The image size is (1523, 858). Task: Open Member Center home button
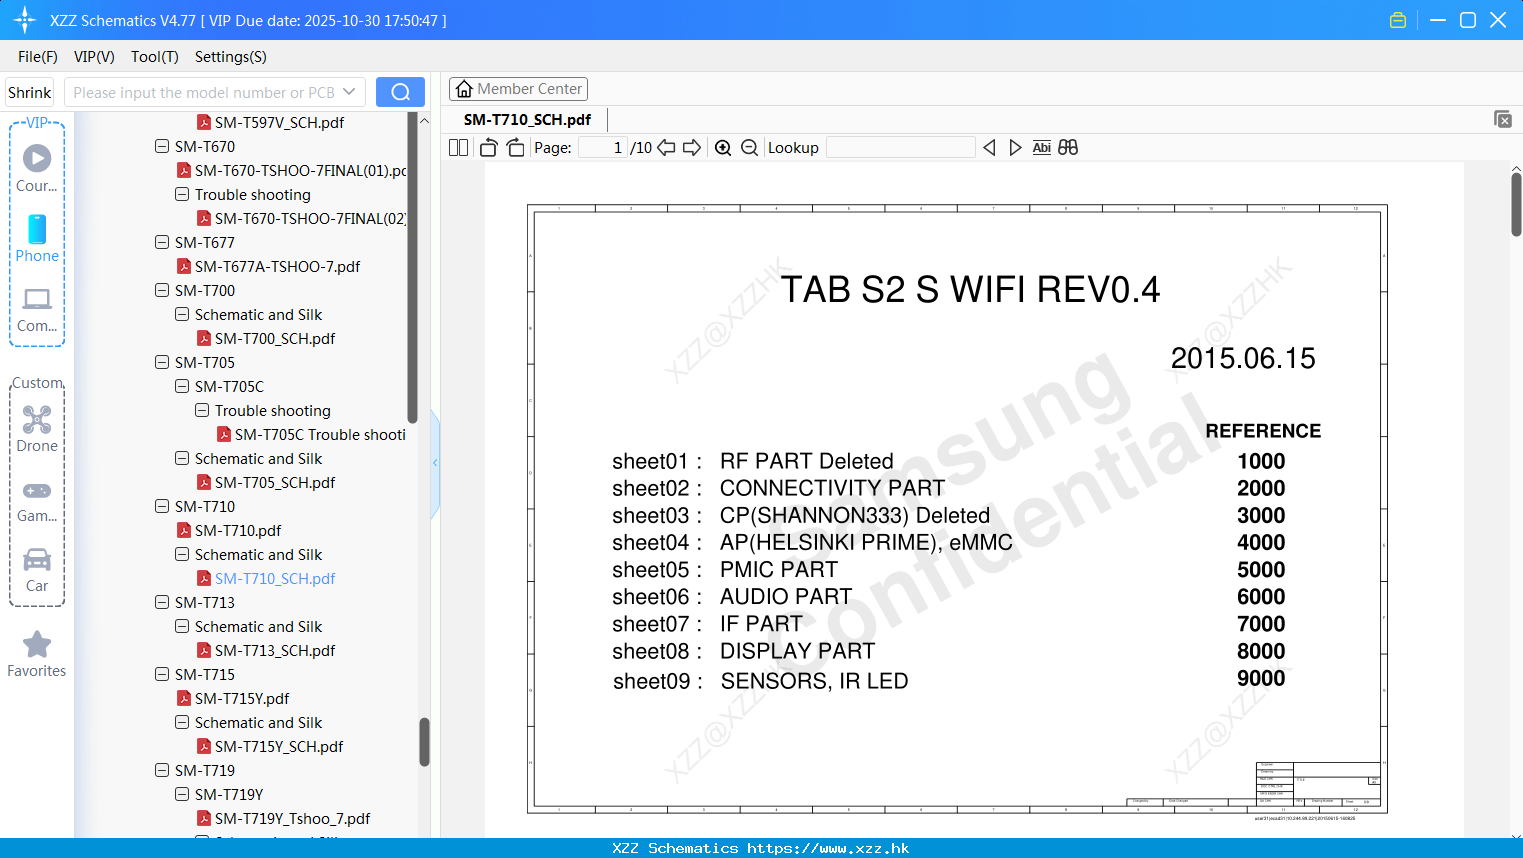point(518,89)
